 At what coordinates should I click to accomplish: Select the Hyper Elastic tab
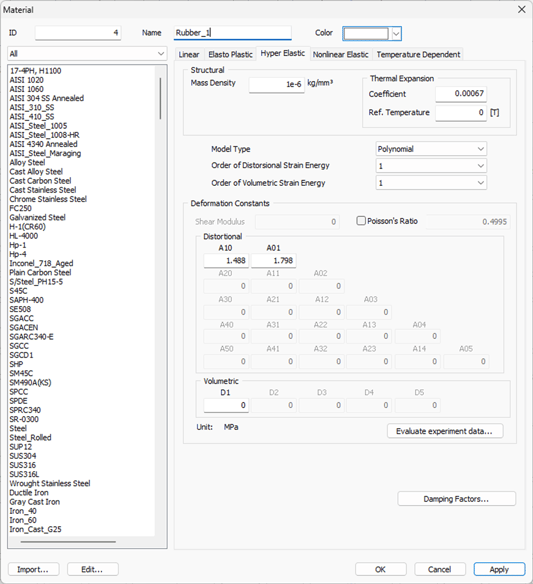coord(283,53)
